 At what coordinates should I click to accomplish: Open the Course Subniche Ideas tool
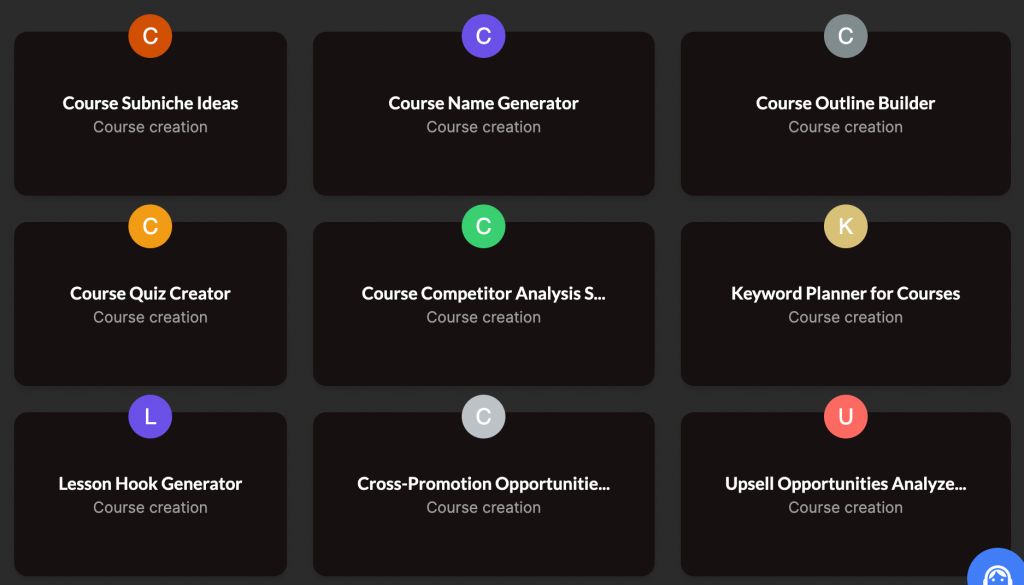tap(150, 103)
